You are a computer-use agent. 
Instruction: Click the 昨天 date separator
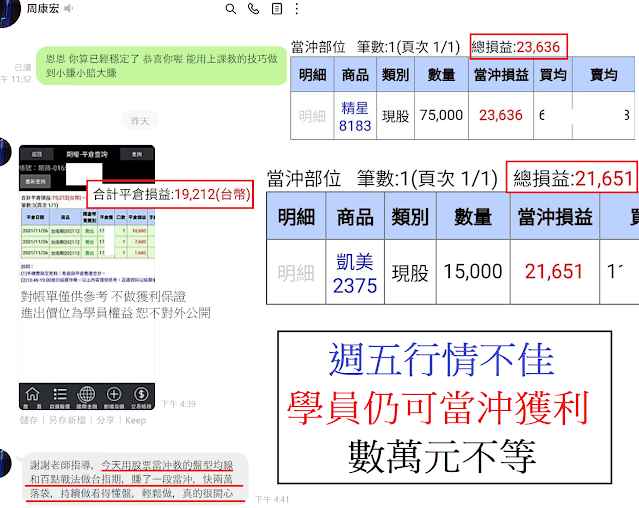(140, 121)
